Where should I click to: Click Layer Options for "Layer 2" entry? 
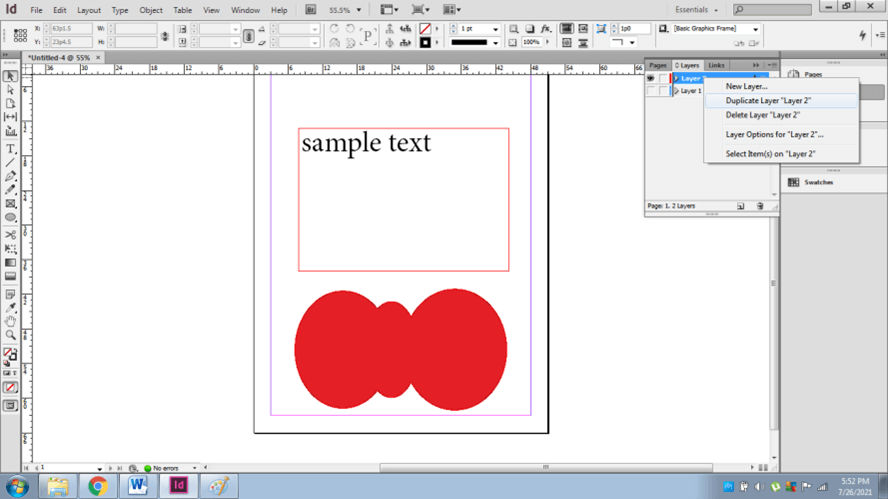point(774,134)
